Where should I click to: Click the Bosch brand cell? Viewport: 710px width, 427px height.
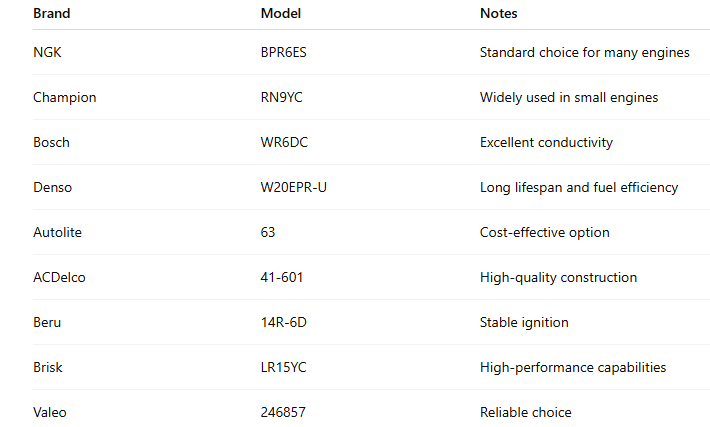[51, 142]
